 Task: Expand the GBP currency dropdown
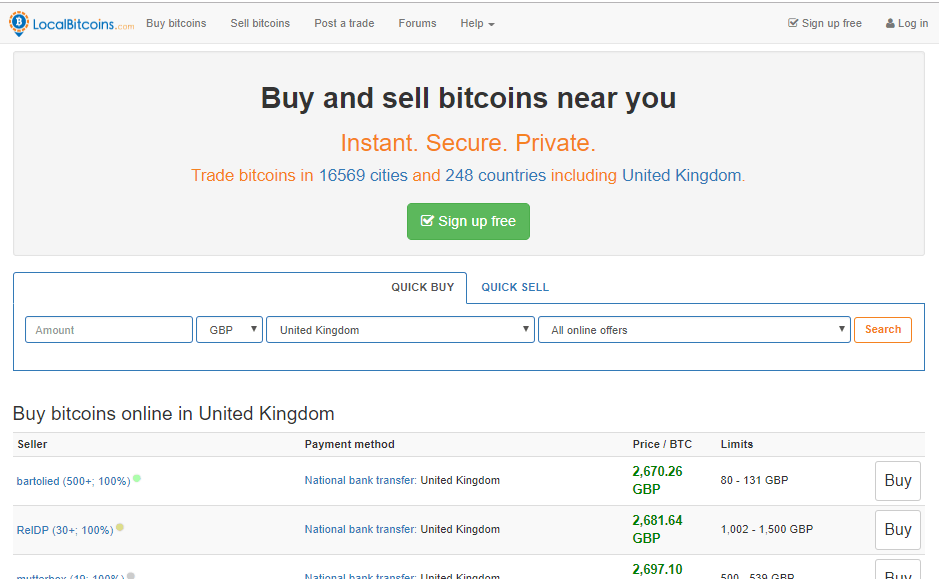[229, 329]
